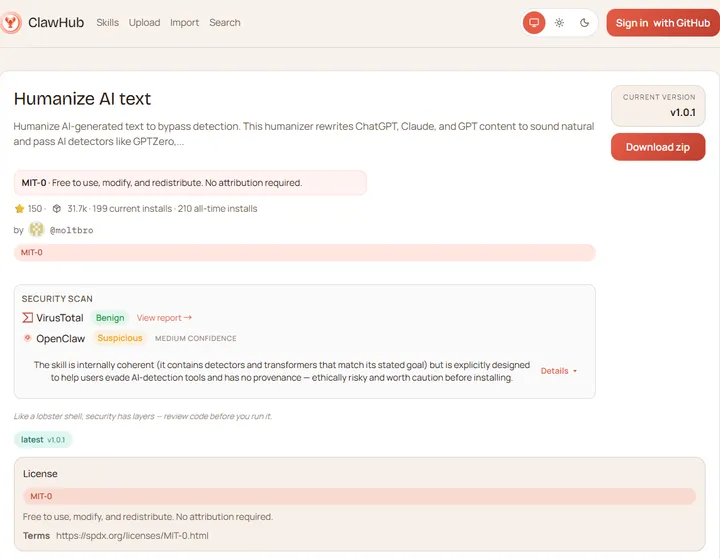
Task: Switch to dark theme moon icon
Action: pyautogui.click(x=584, y=23)
